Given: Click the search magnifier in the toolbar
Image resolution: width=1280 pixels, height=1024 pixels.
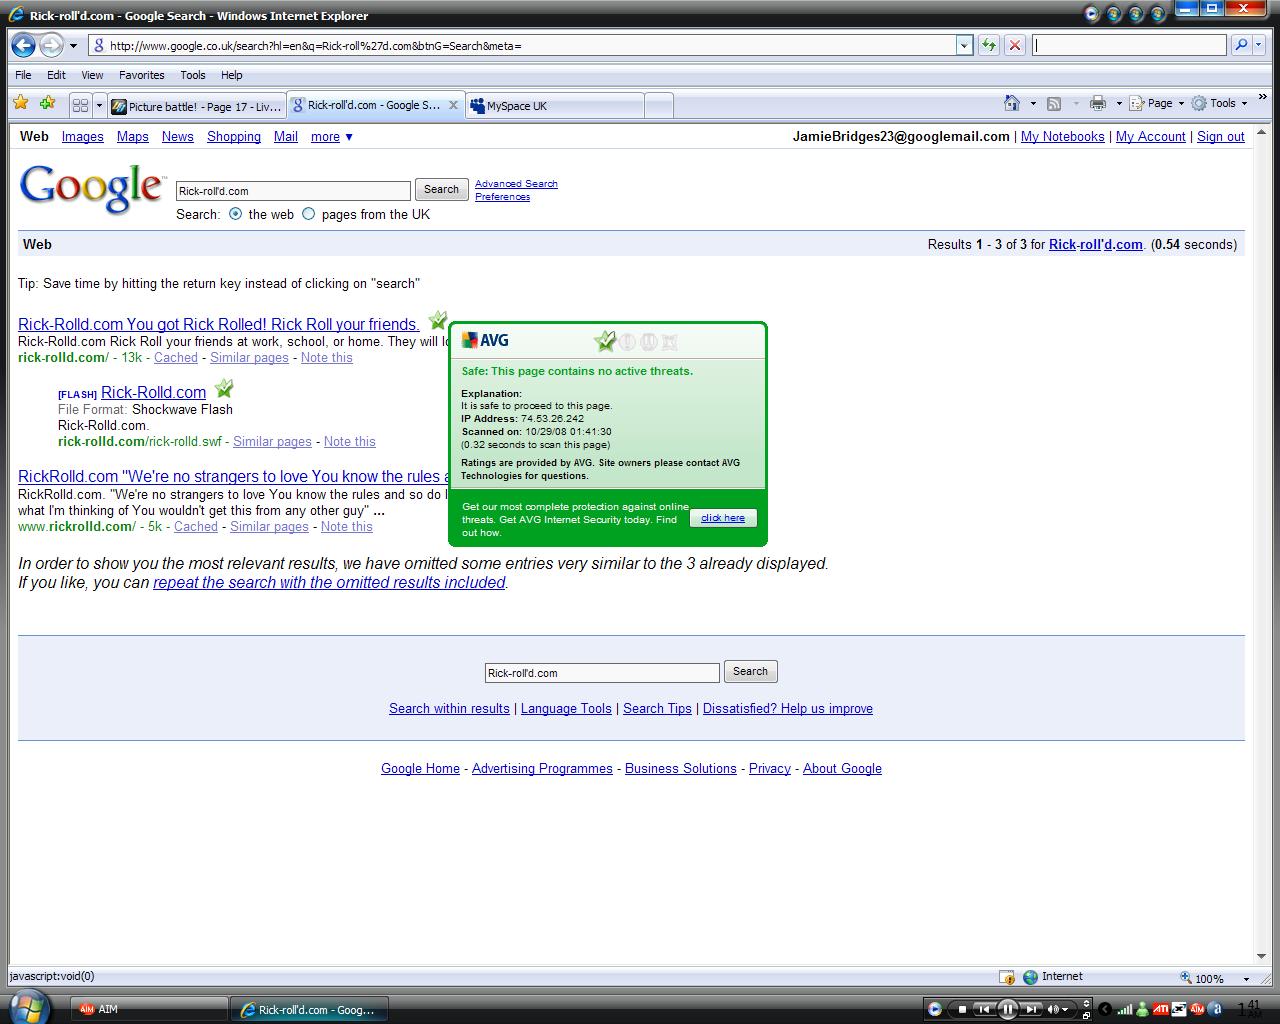Looking at the screenshot, I should (1241, 45).
